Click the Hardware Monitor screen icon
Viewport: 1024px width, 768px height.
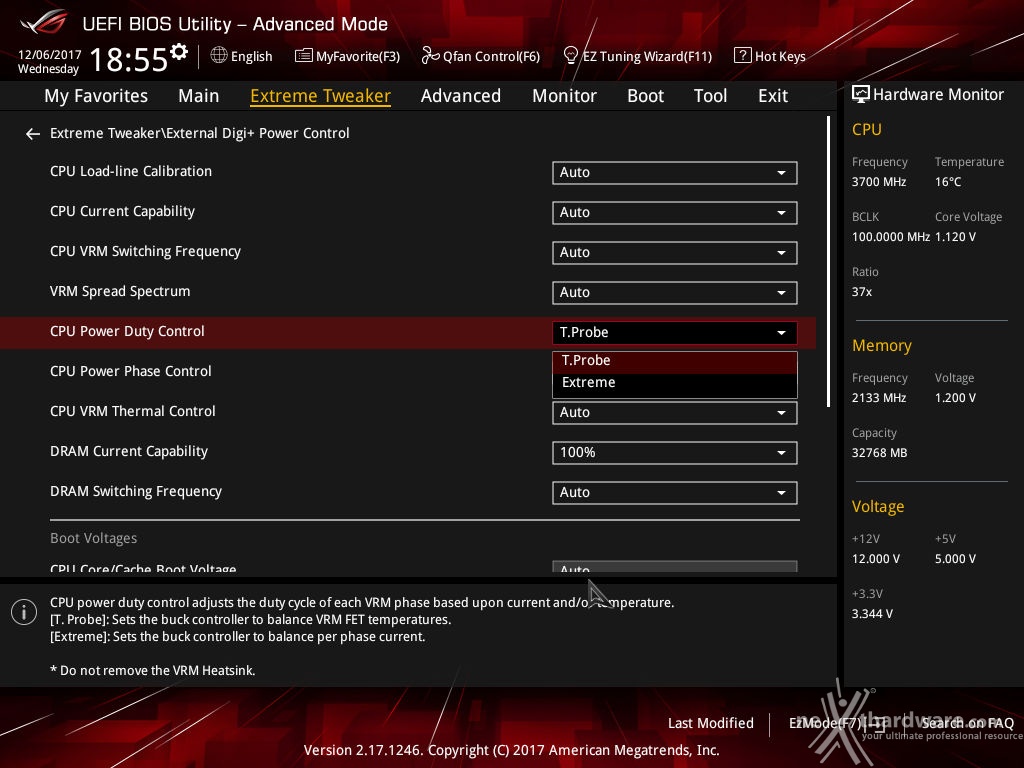pos(861,94)
